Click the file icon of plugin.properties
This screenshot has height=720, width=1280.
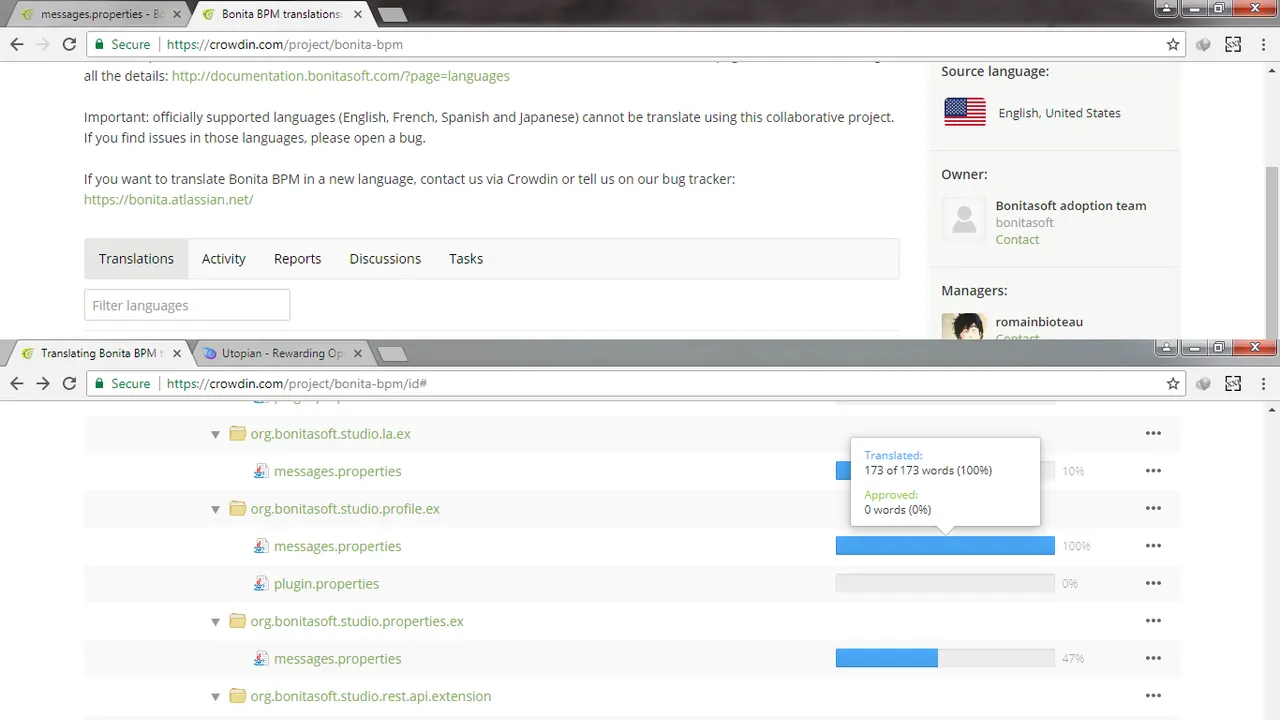261,584
